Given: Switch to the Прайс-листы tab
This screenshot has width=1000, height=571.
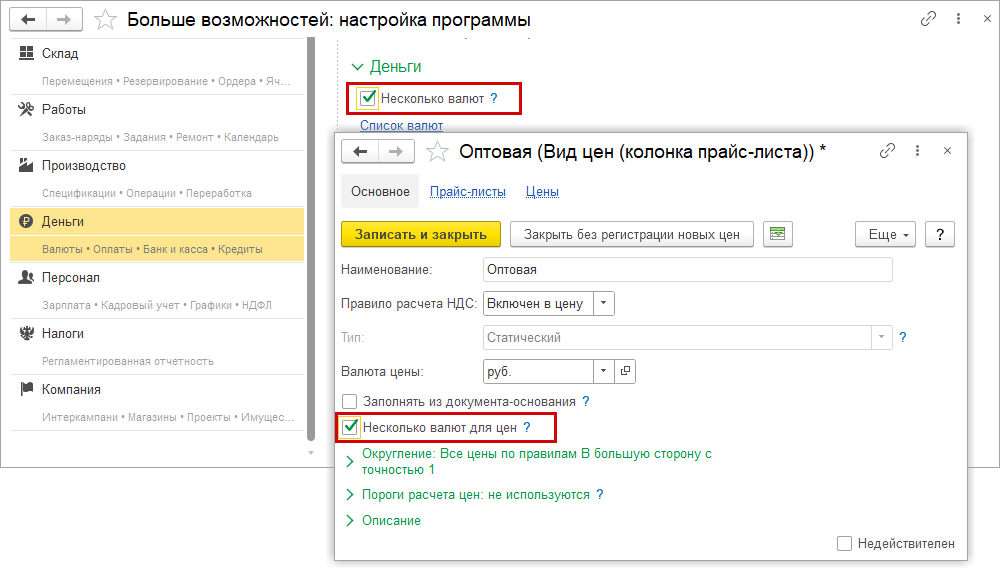Looking at the screenshot, I should (x=467, y=191).
